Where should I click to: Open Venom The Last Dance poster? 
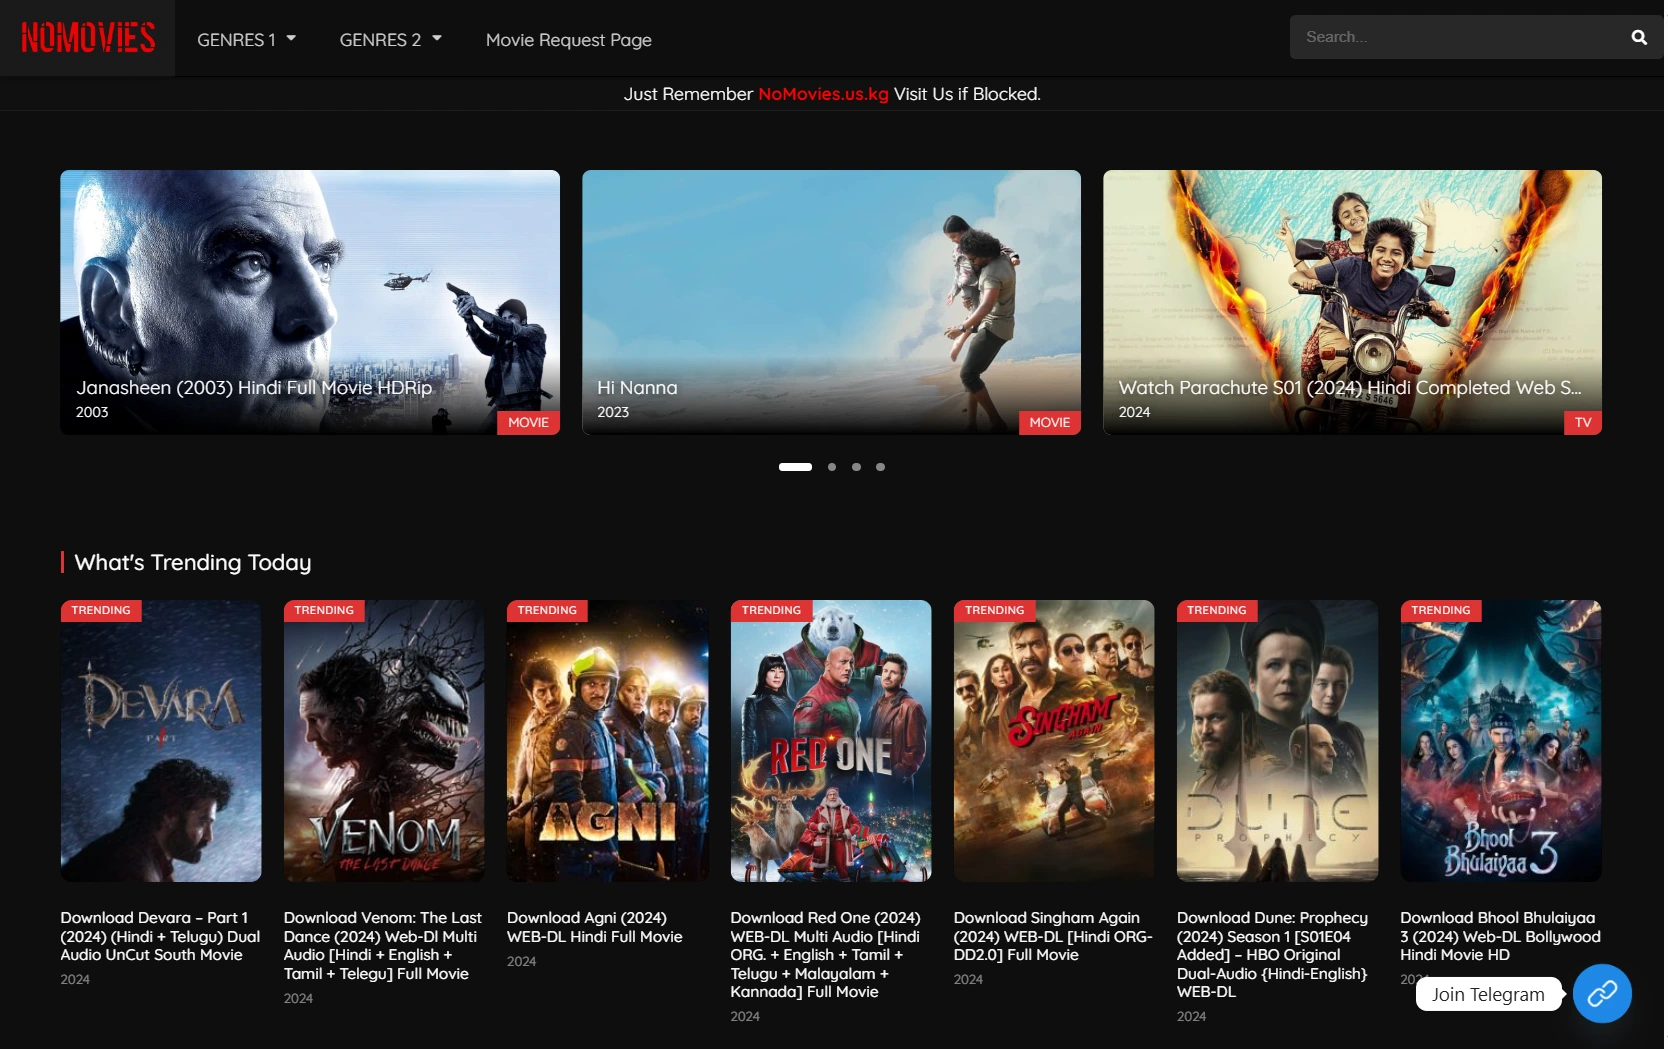pyautogui.click(x=384, y=741)
